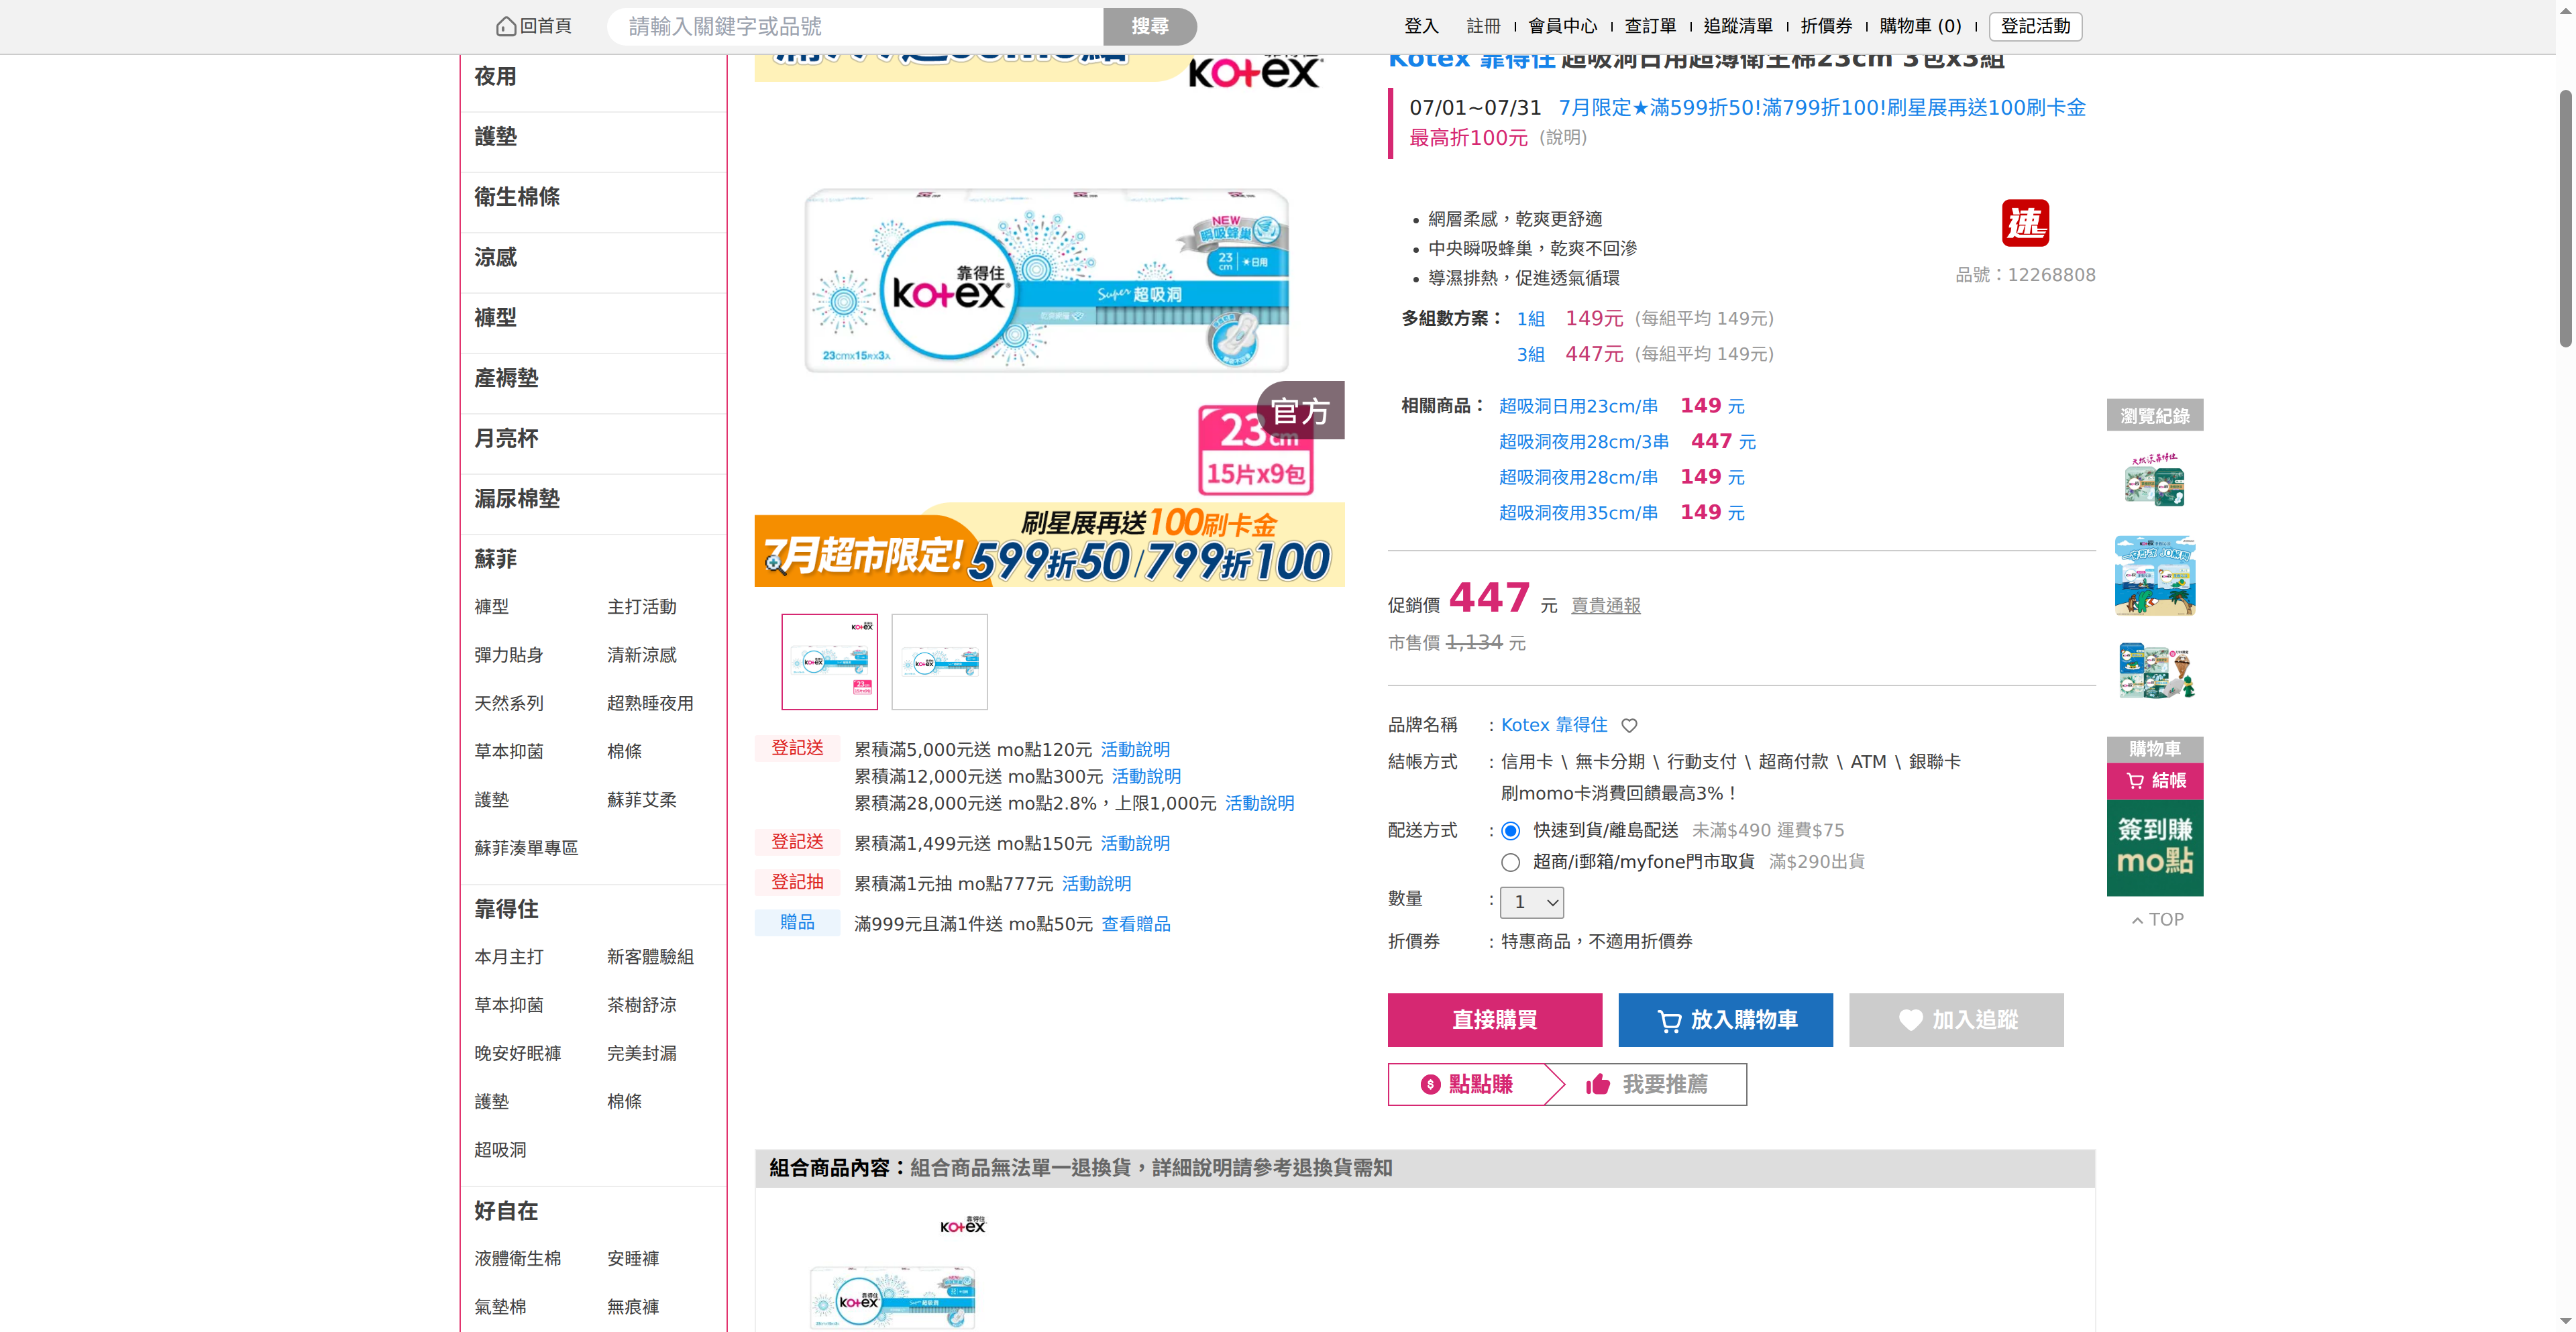This screenshot has height=1332, width=2576.
Task: Select 超商/i郵箱/myfone門市取貨 delivery option
Action: coord(1510,862)
